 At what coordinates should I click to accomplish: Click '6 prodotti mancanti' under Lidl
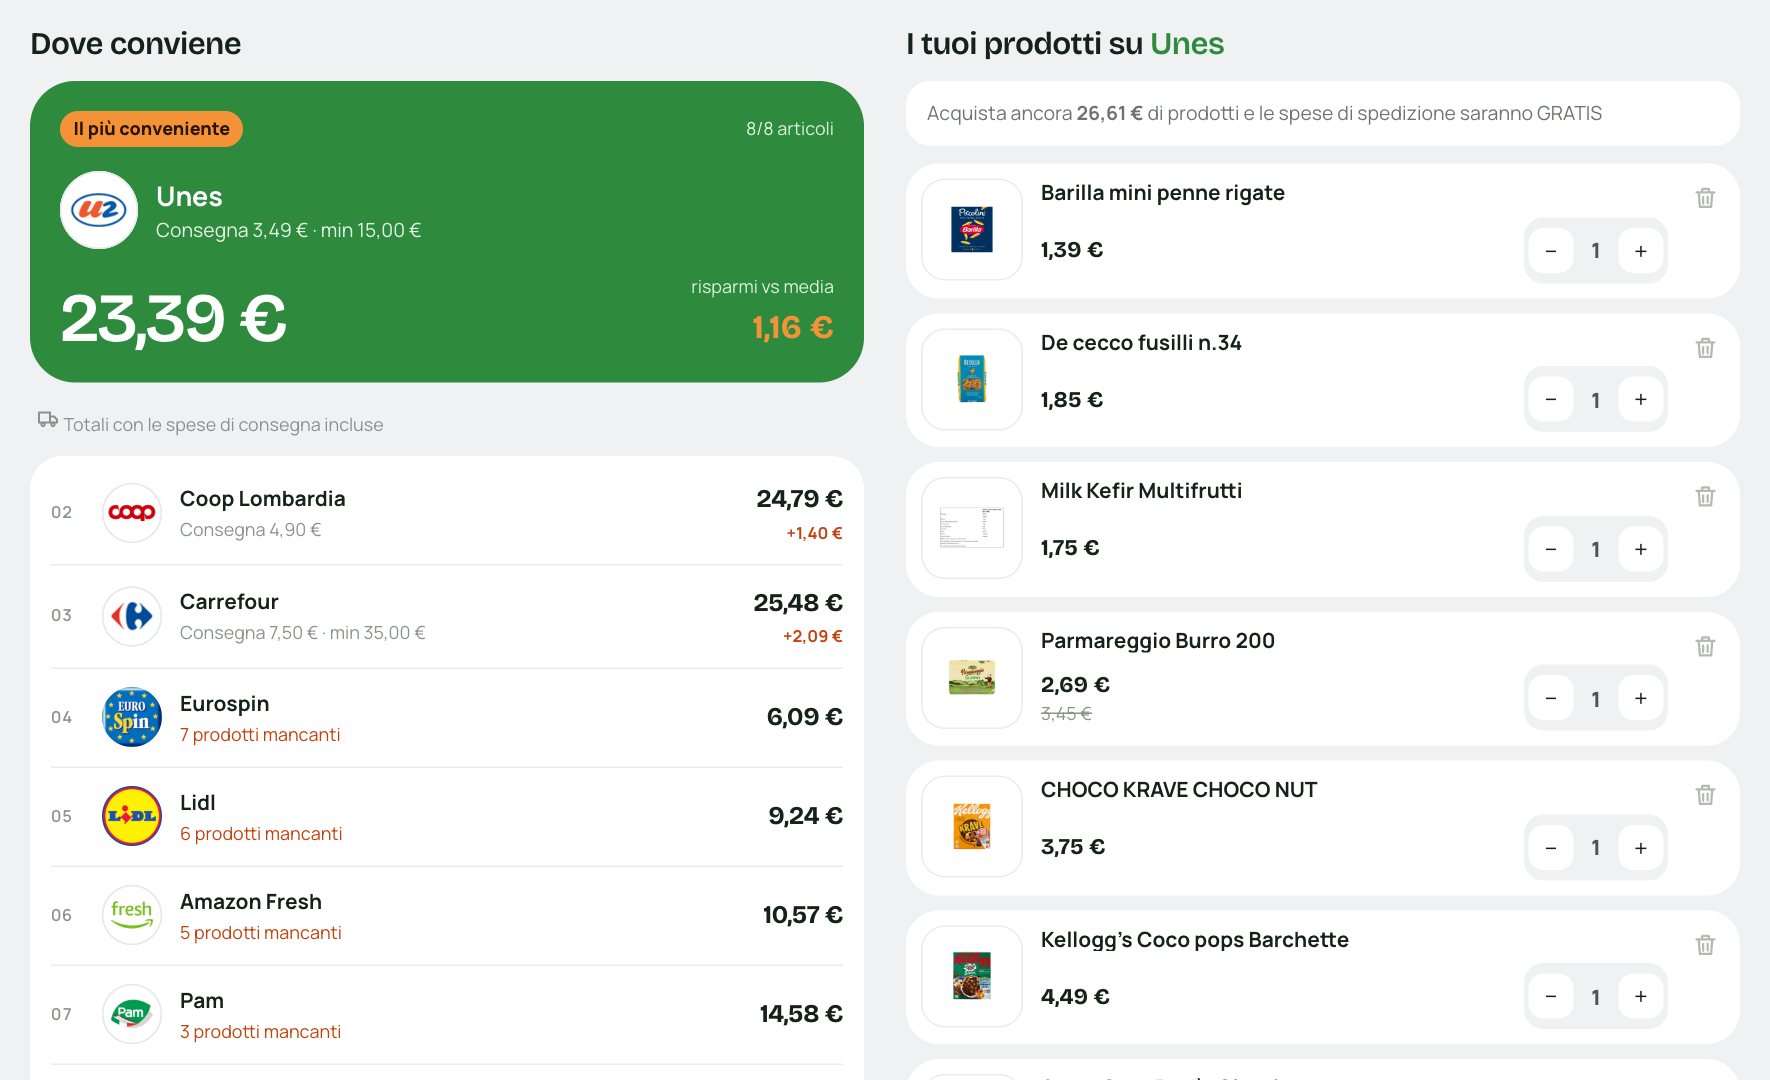click(261, 834)
